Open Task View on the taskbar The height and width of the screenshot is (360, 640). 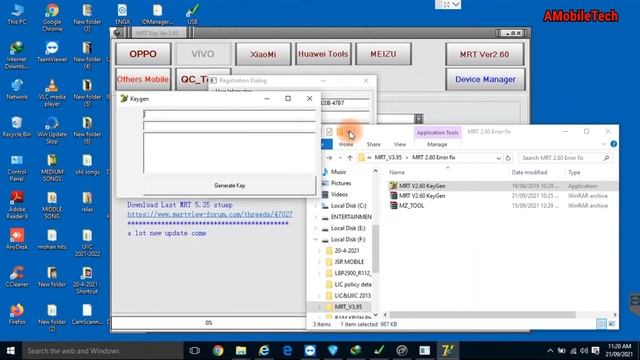coord(195,351)
